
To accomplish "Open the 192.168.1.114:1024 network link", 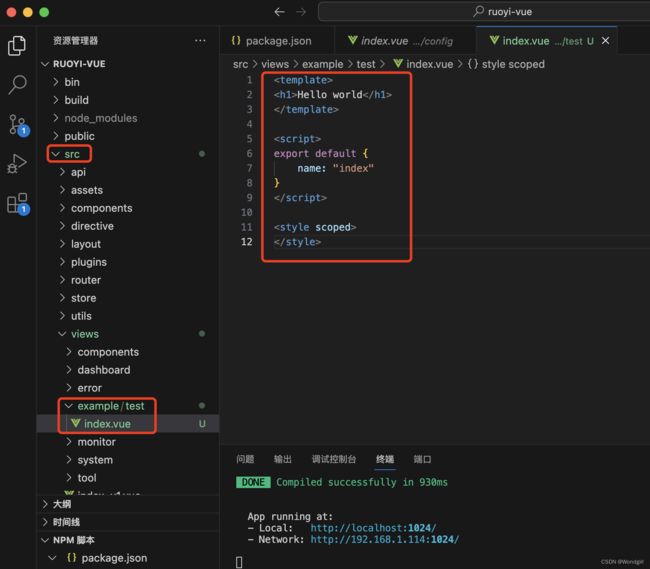I will tap(385, 539).
